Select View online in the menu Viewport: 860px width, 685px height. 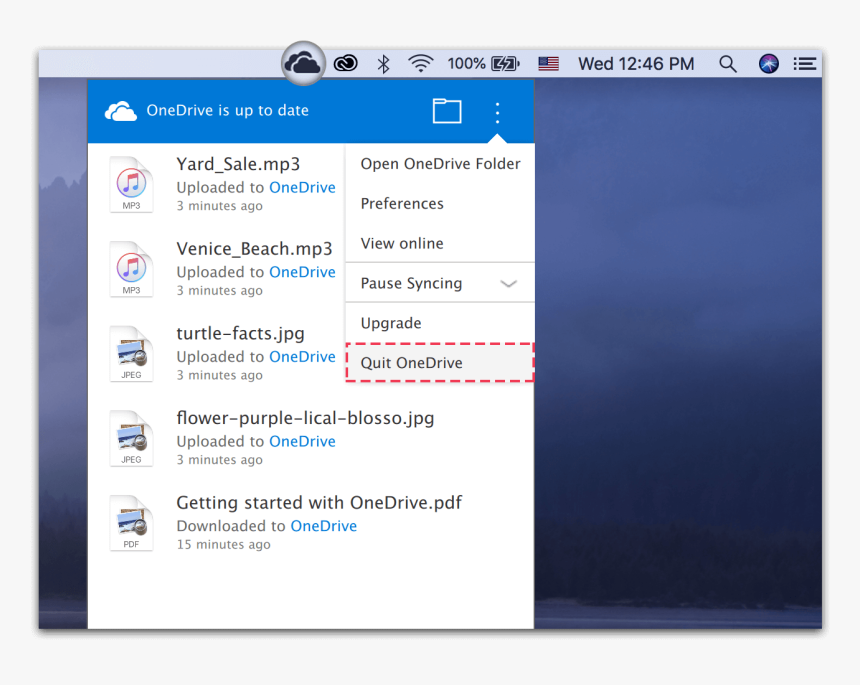tap(401, 243)
